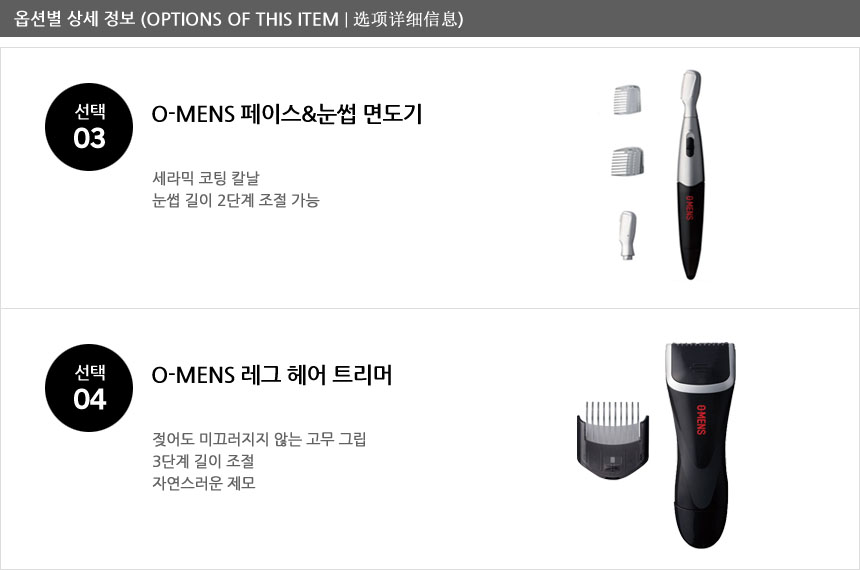Screen dimensions: 860x570
Task: Click the middle eyebrow comb attachment
Action: click(x=628, y=161)
